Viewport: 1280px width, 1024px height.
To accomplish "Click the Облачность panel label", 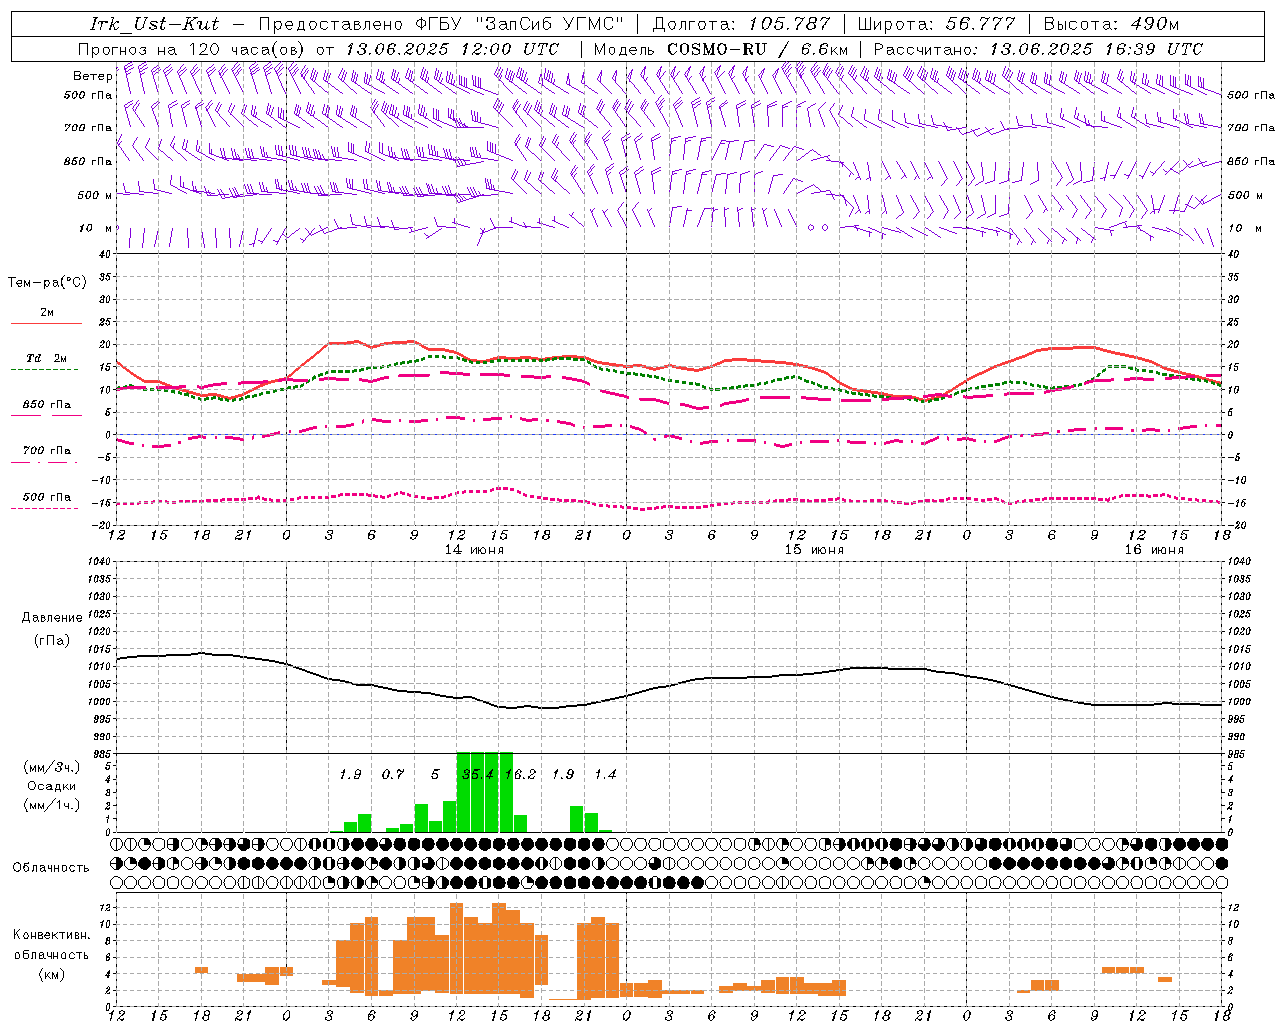I will click(51, 868).
